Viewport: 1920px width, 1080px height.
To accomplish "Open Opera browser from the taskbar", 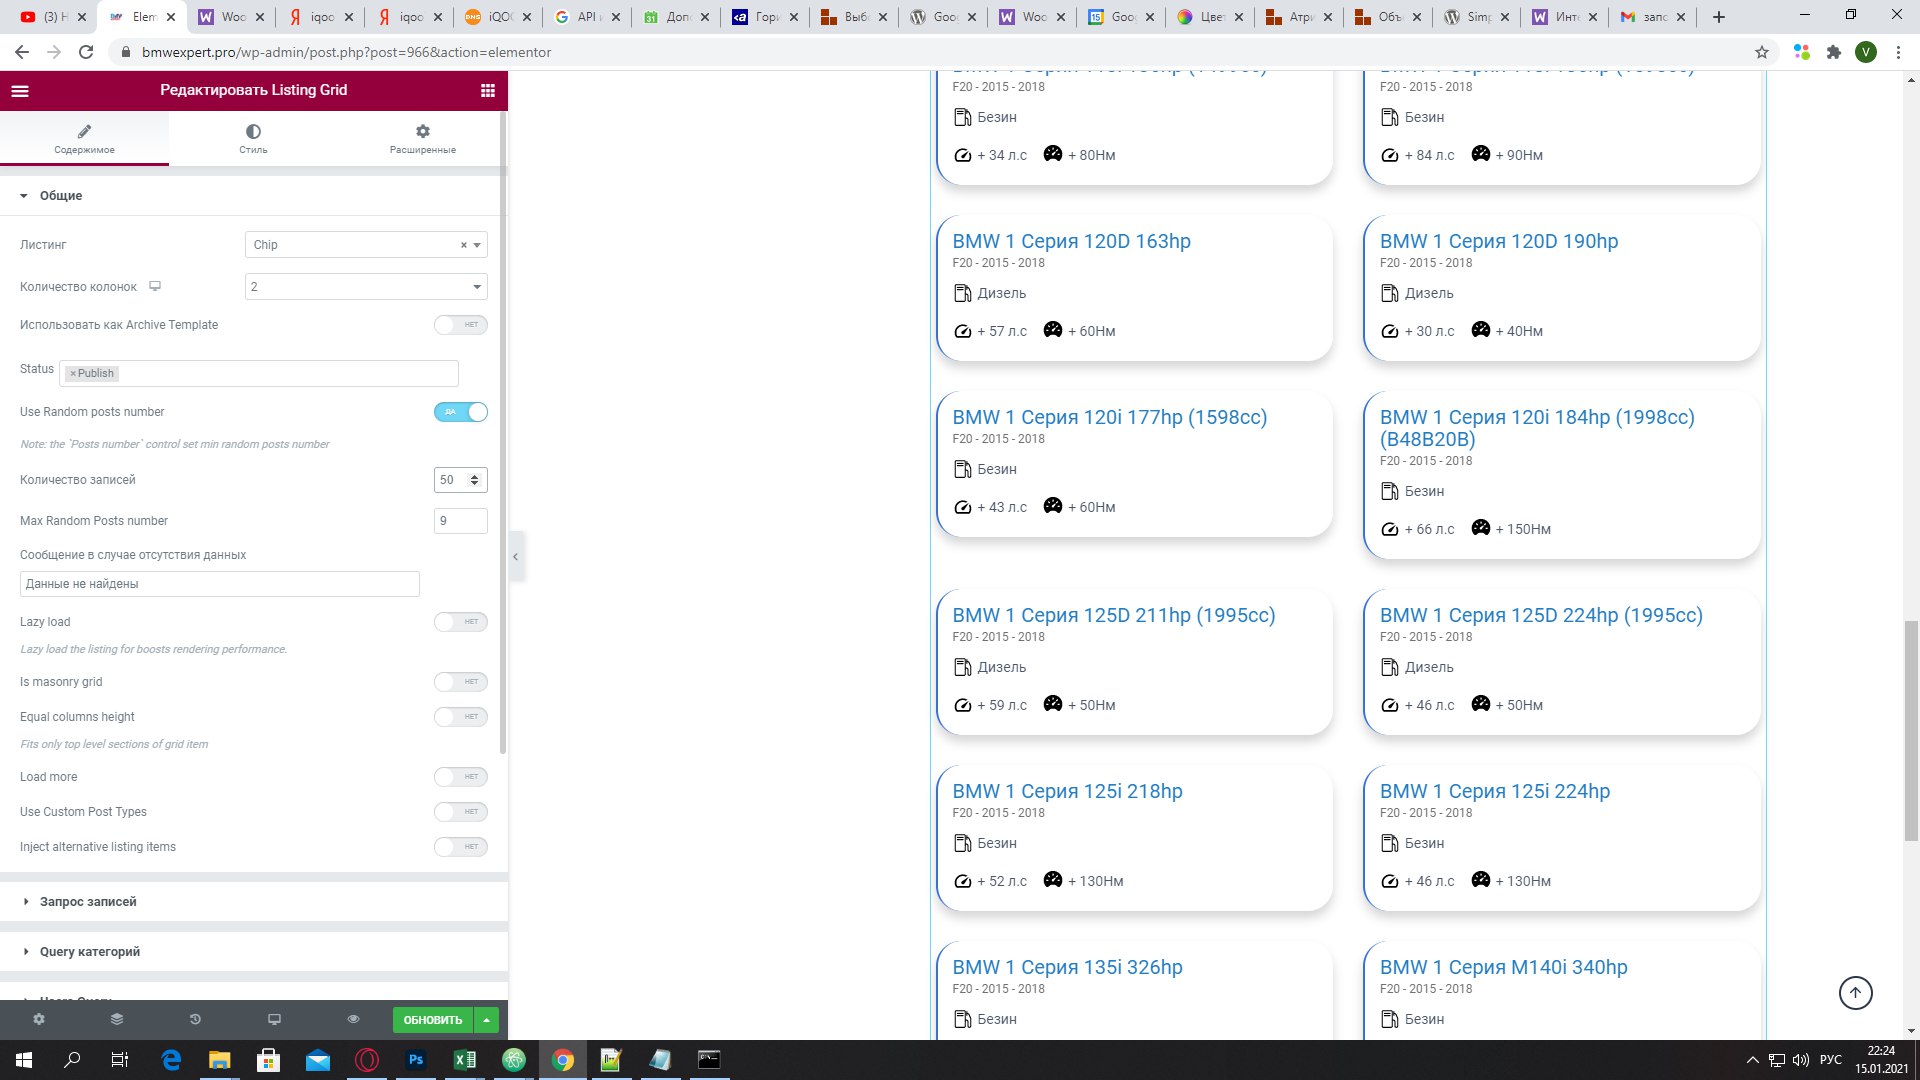I will (x=367, y=1060).
